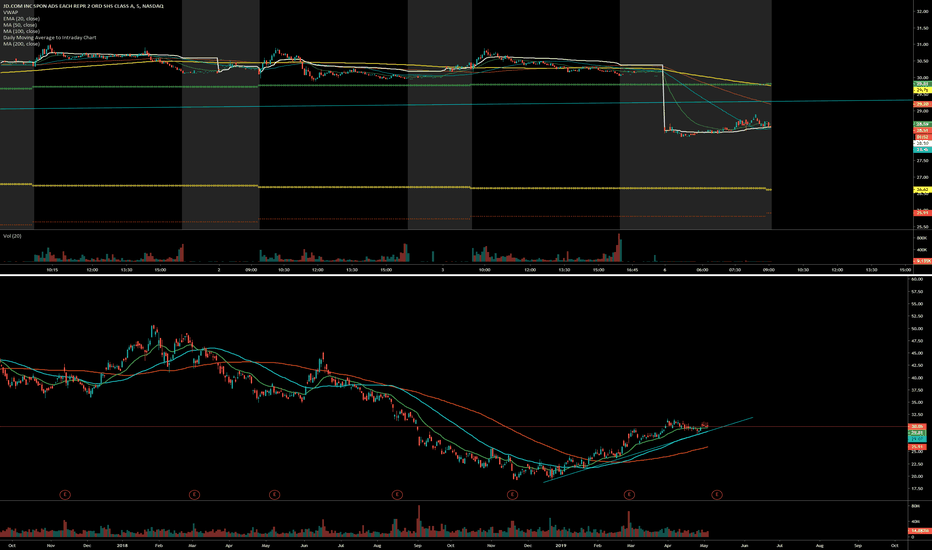The height and width of the screenshot is (550, 932).
Task: Click the 07:30 time axis label
Action: 735,269
